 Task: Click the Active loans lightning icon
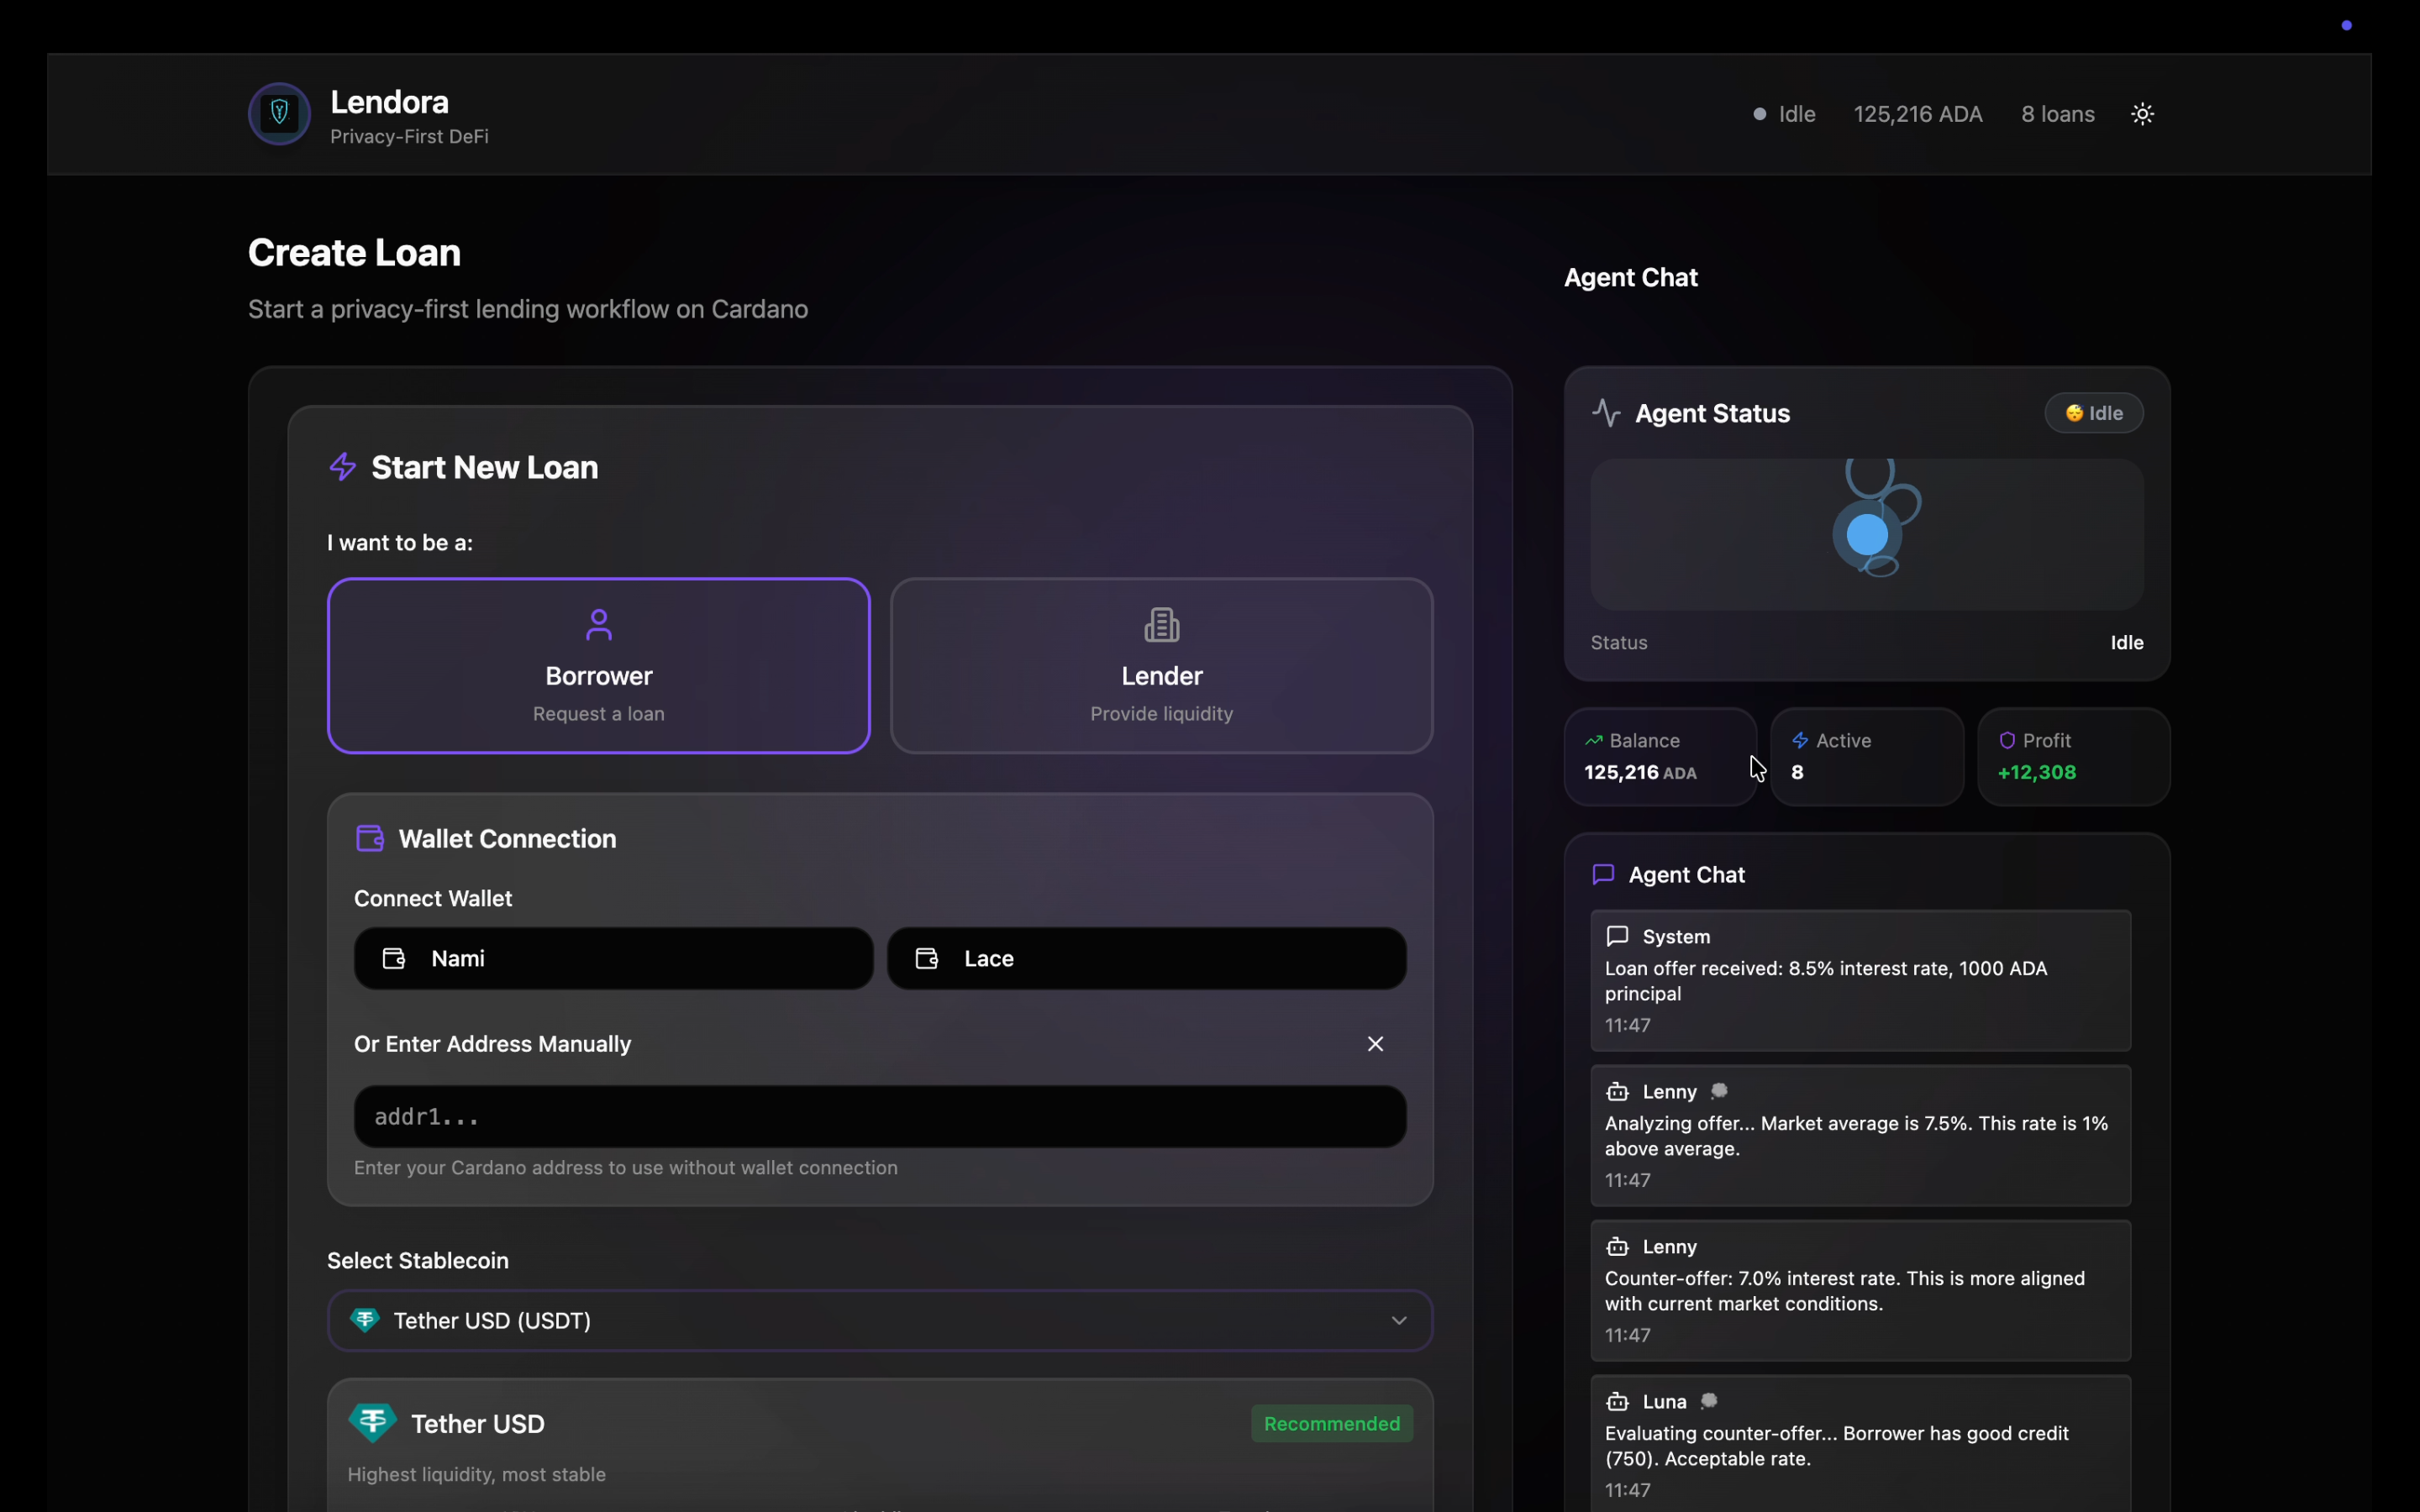(x=1800, y=741)
